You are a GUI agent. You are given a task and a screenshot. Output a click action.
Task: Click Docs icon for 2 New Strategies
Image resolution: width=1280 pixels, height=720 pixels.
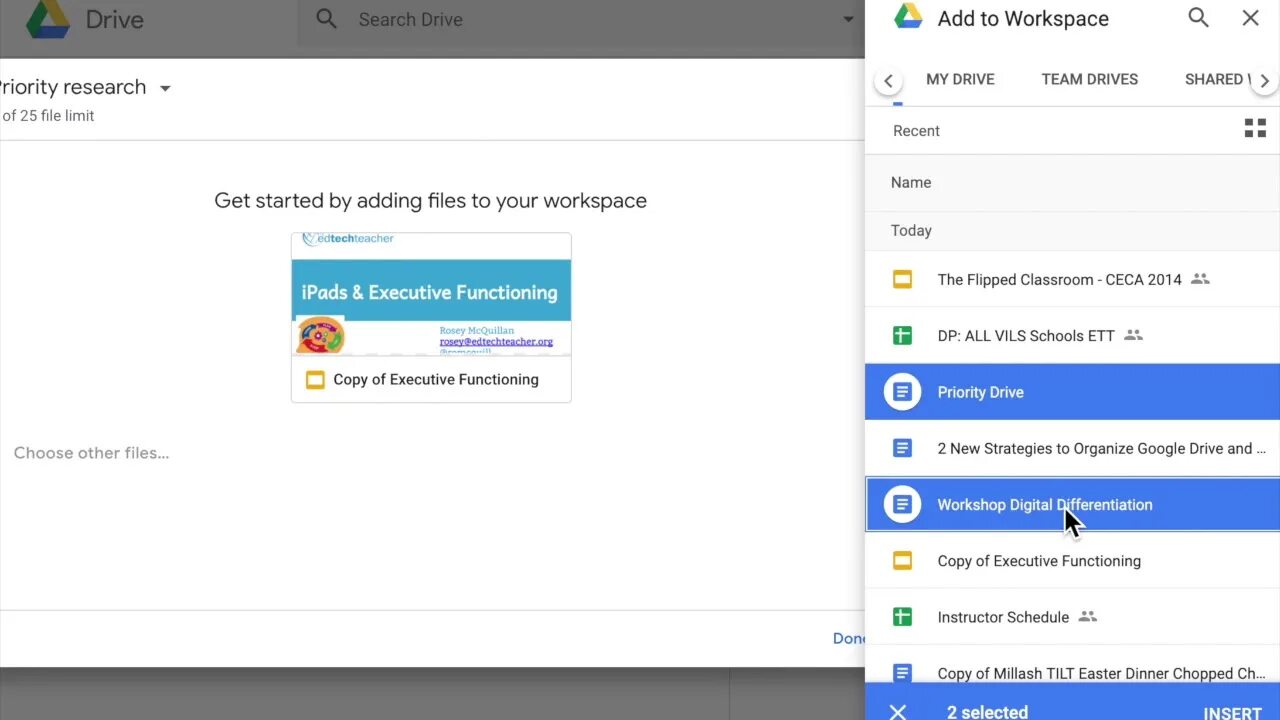[902, 448]
